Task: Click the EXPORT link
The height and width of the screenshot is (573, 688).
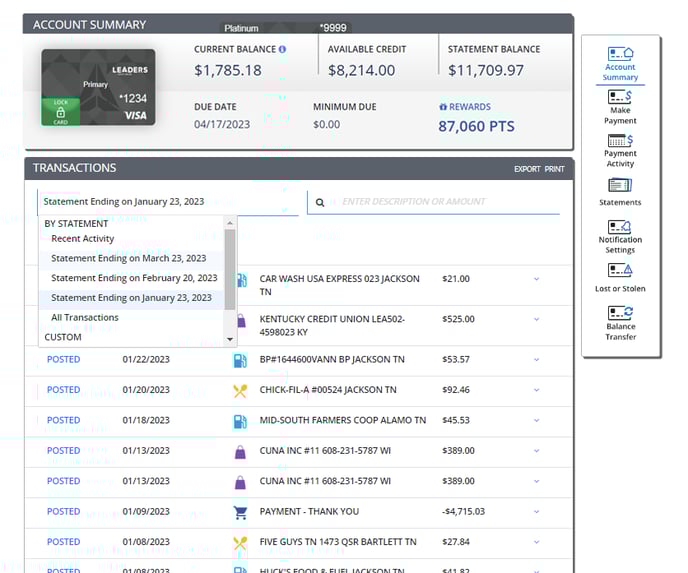Action: pyautogui.click(x=527, y=169)
